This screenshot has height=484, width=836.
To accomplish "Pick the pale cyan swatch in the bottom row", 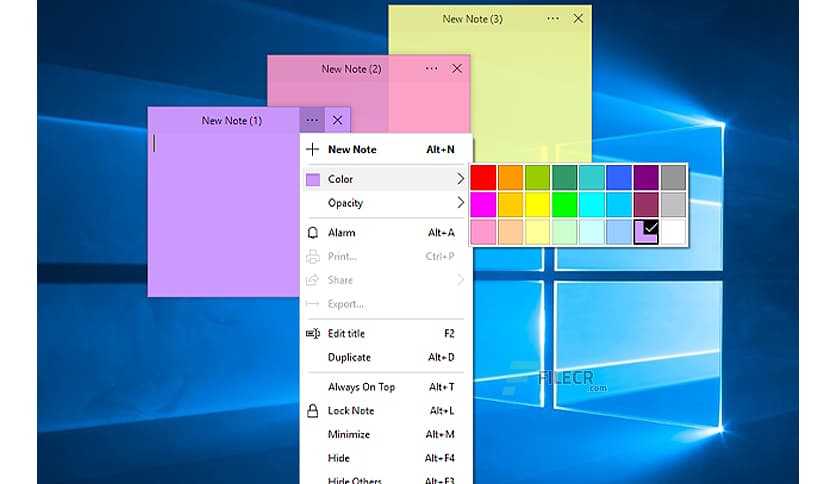I will 592,232.
